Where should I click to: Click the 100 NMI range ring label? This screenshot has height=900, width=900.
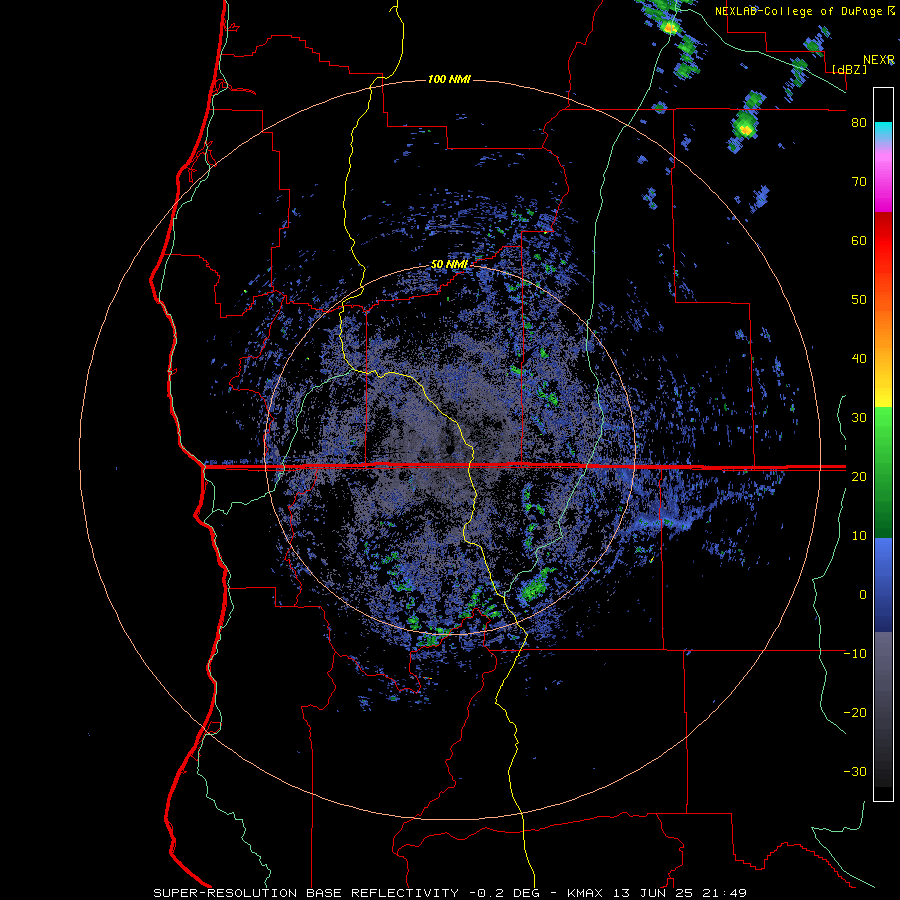click(449, 79)
